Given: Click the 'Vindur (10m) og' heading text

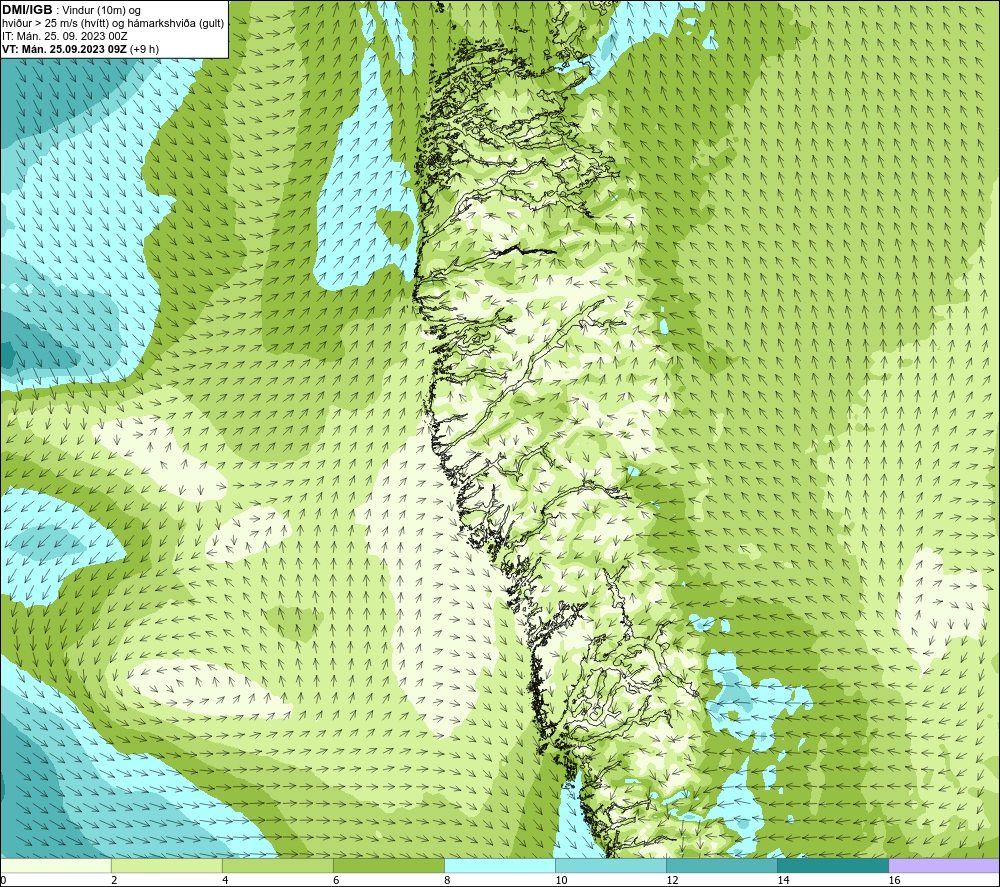Looking at the screenshot, I should point(101,11).
